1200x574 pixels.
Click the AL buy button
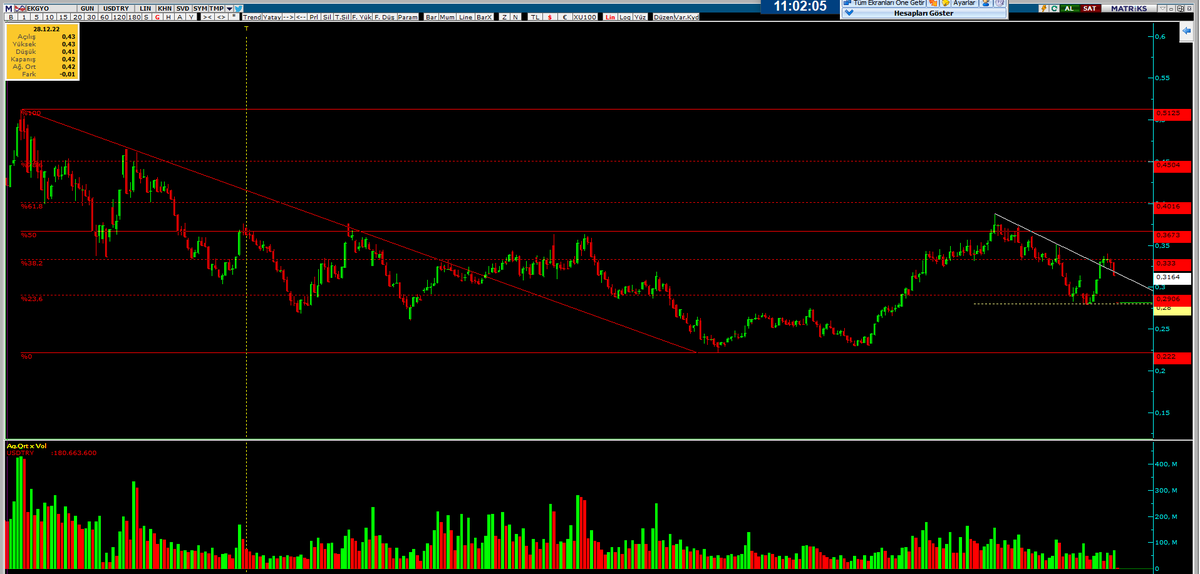click(x=1069, y=8)
